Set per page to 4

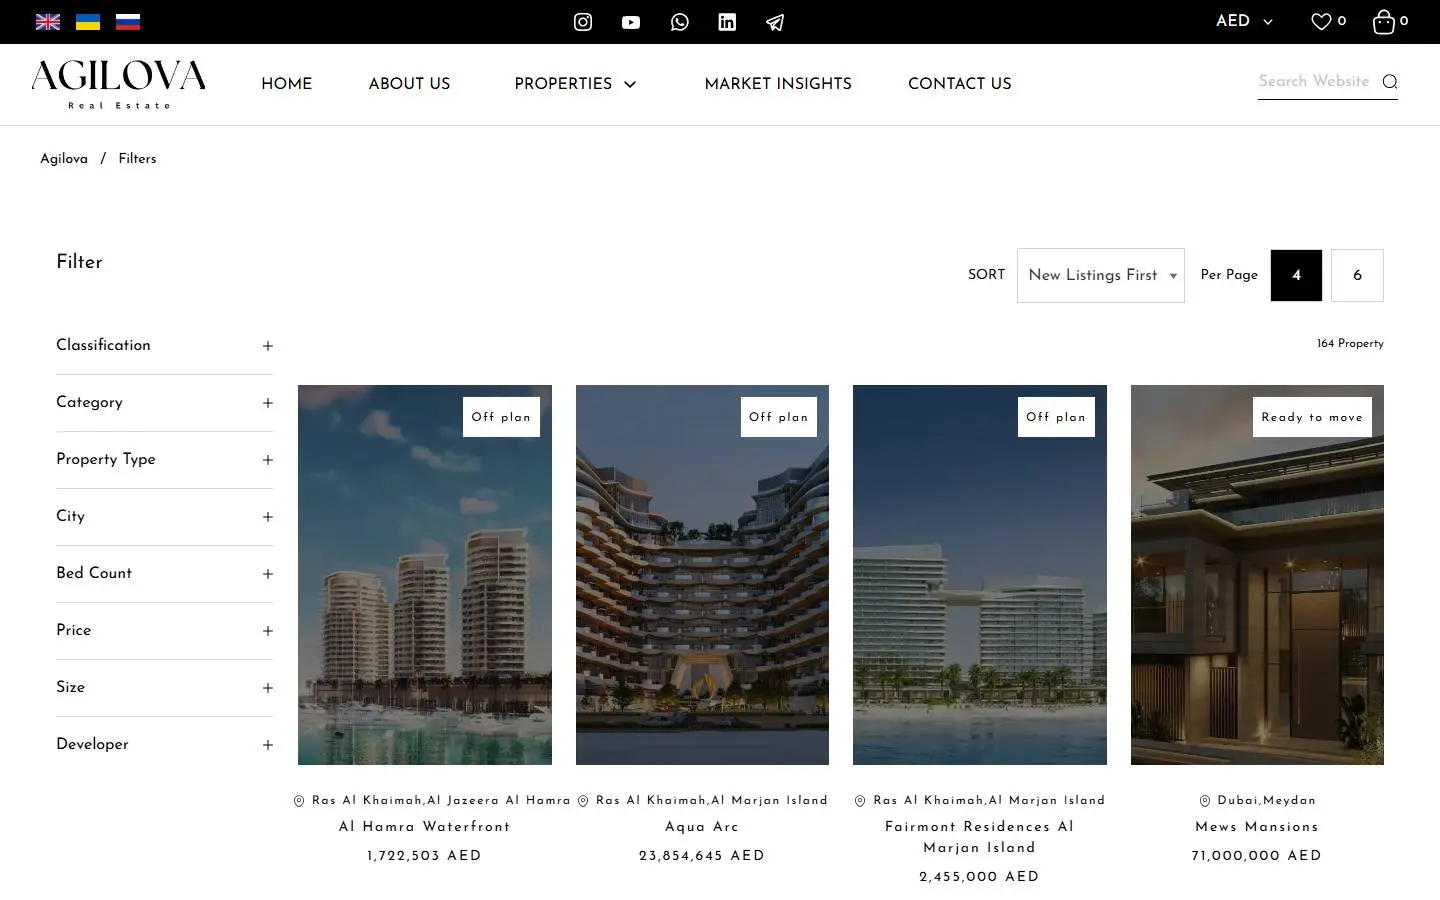click(x=1296, y=275)
